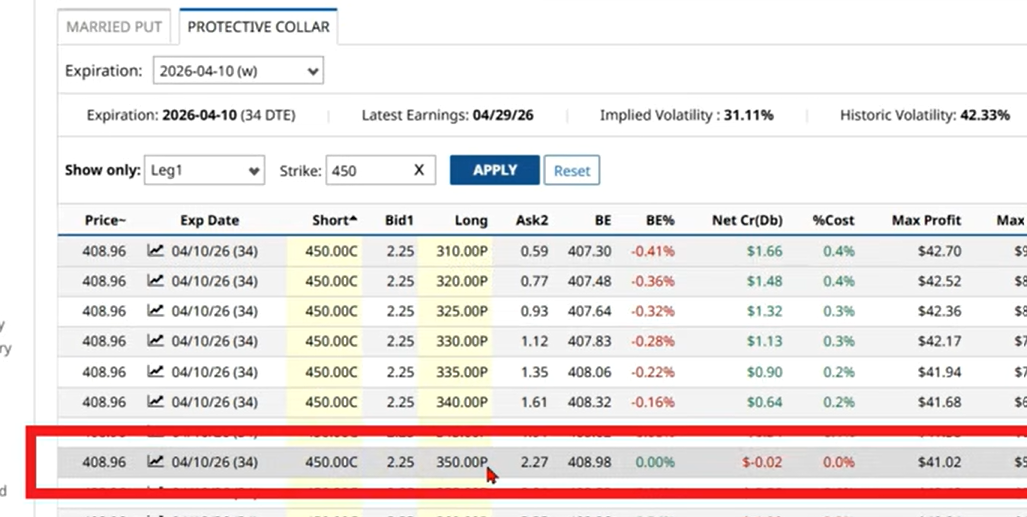Sort by Exp Date column header
1027x517 pixels.
[210, 220]
